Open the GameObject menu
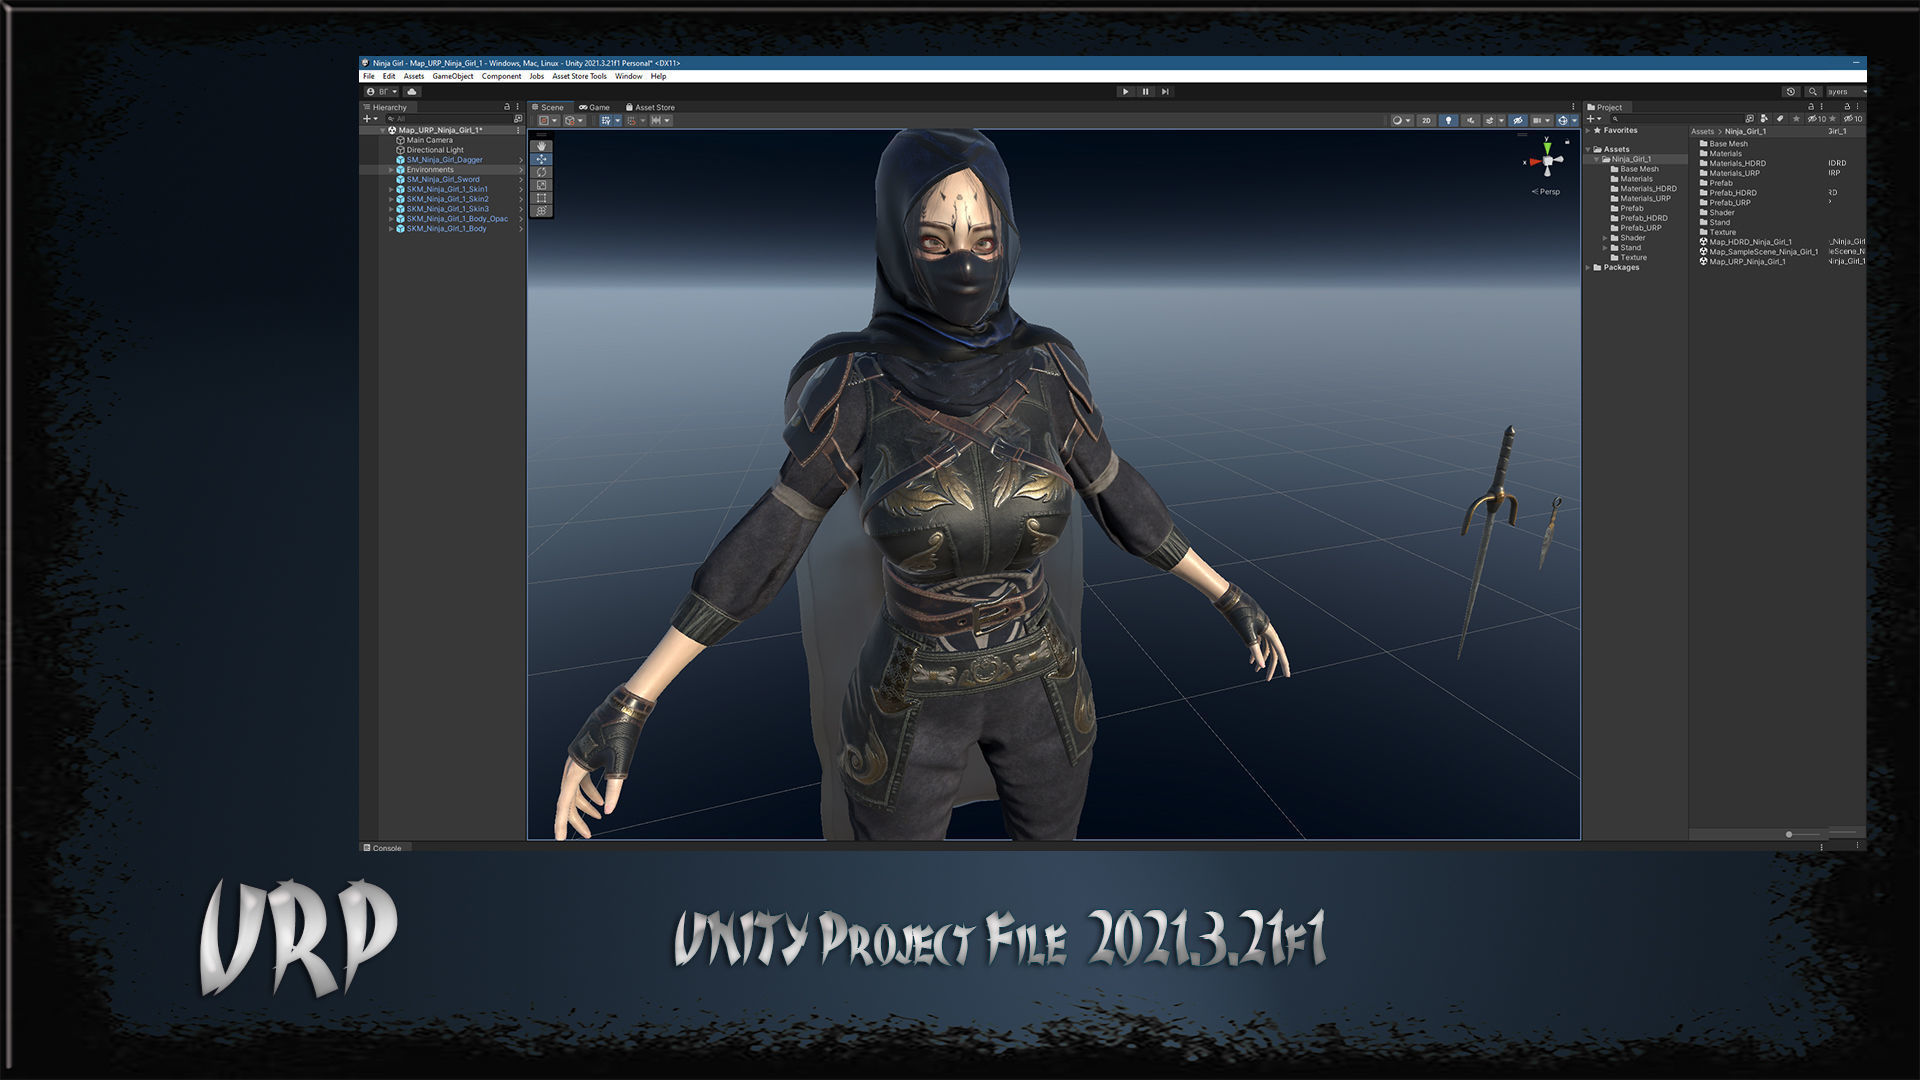This screenshot has height=1080, width=1920. [x=453, y=76]
